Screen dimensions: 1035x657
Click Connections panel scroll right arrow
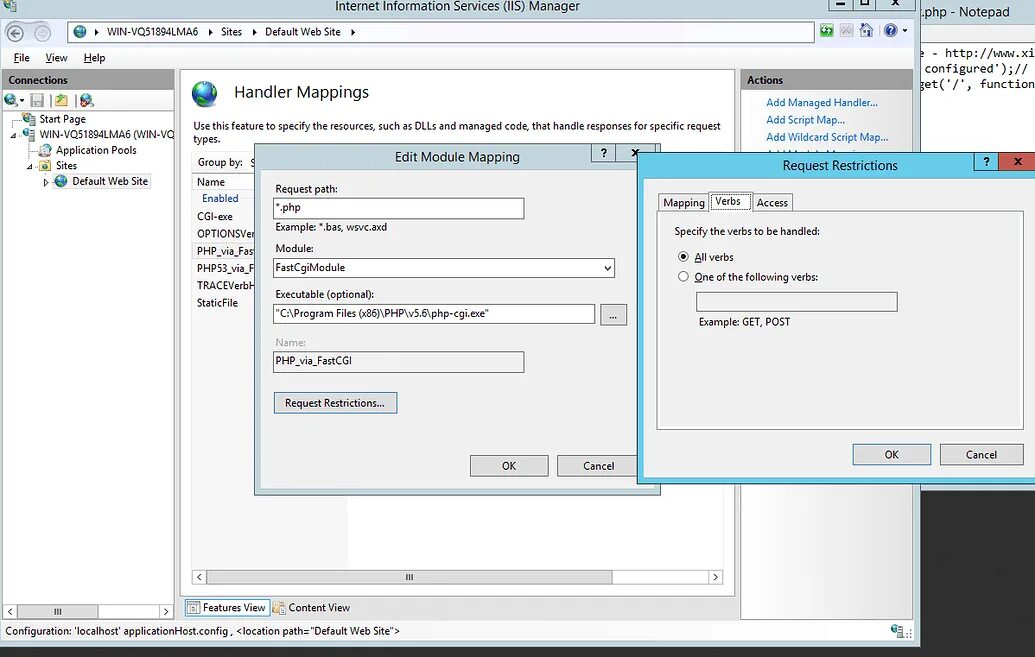166,611
